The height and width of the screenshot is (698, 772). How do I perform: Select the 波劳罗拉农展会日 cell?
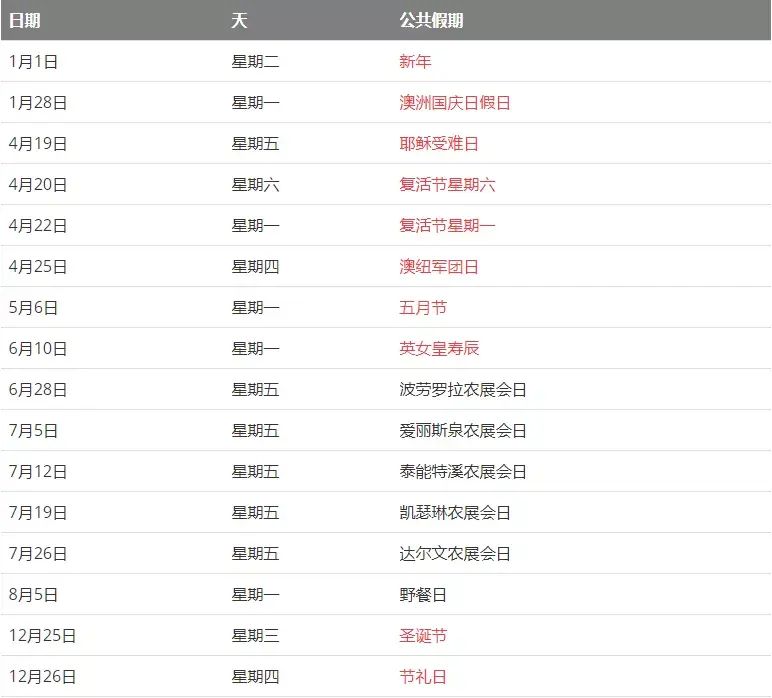[463, 390]
